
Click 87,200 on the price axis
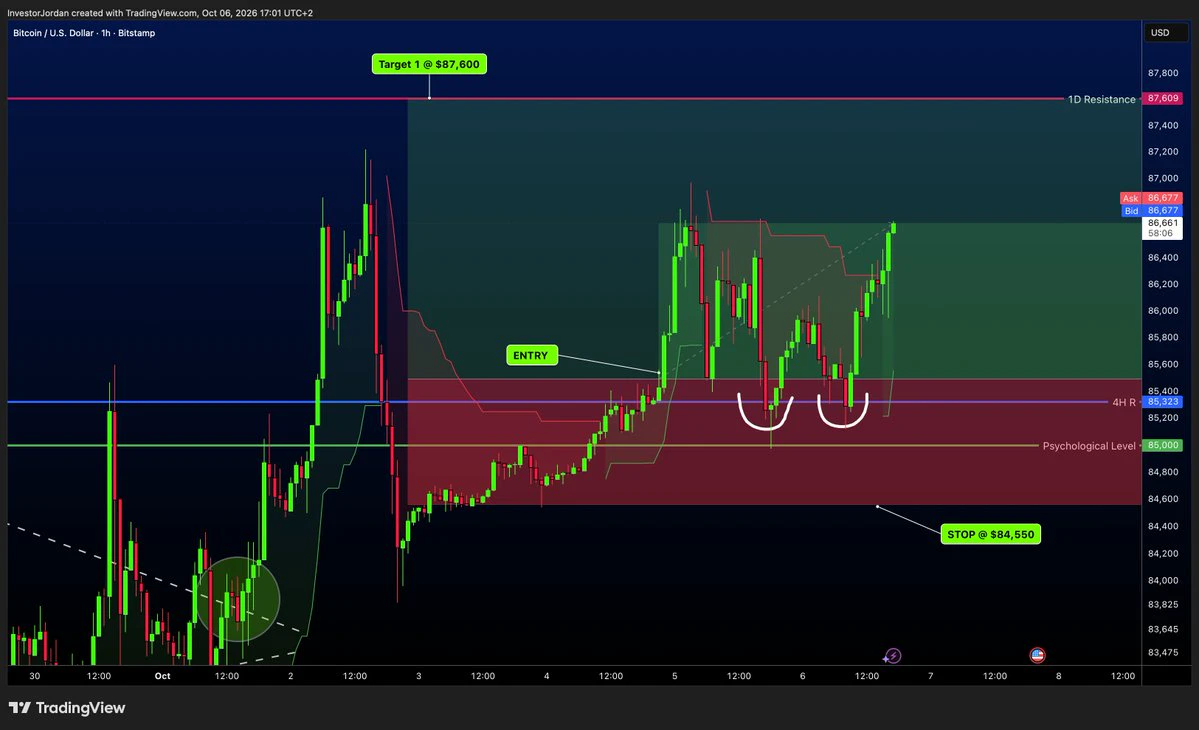point(1162,151)
